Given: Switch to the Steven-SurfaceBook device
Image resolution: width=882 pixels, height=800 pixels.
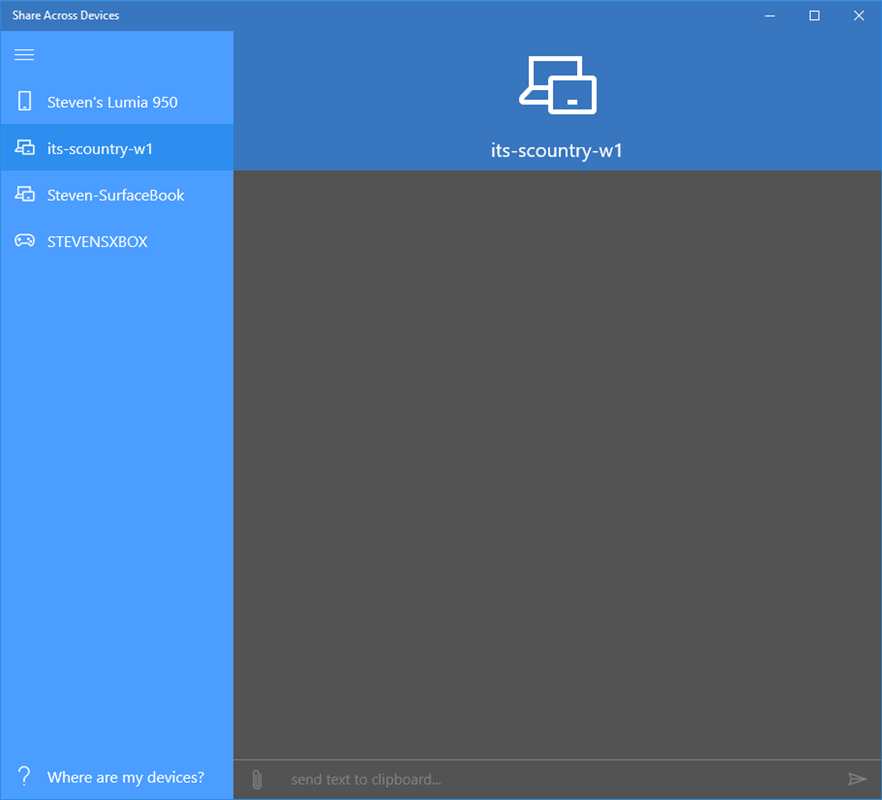Looking at the screenshot, I should [116, 194].
